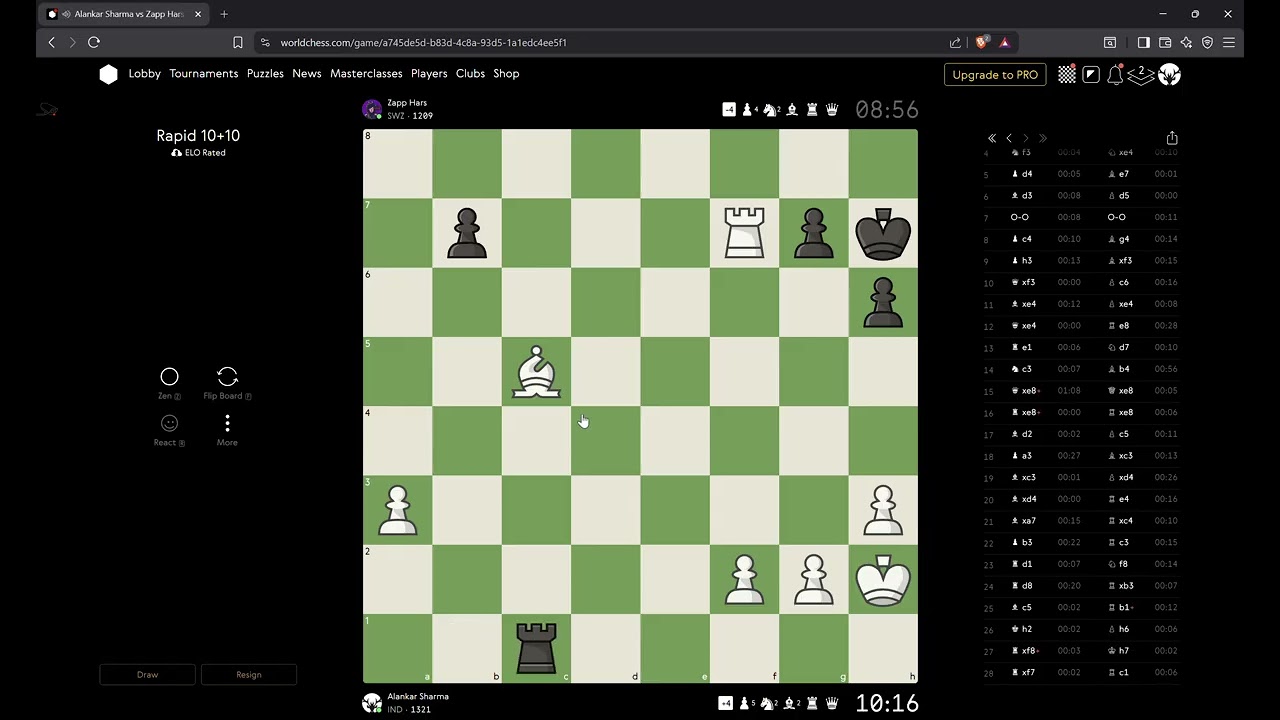This screenshot has height=720, width=1280.
Task: Click the stacked layers icon with 2
Action: [x=1141, y=75]
